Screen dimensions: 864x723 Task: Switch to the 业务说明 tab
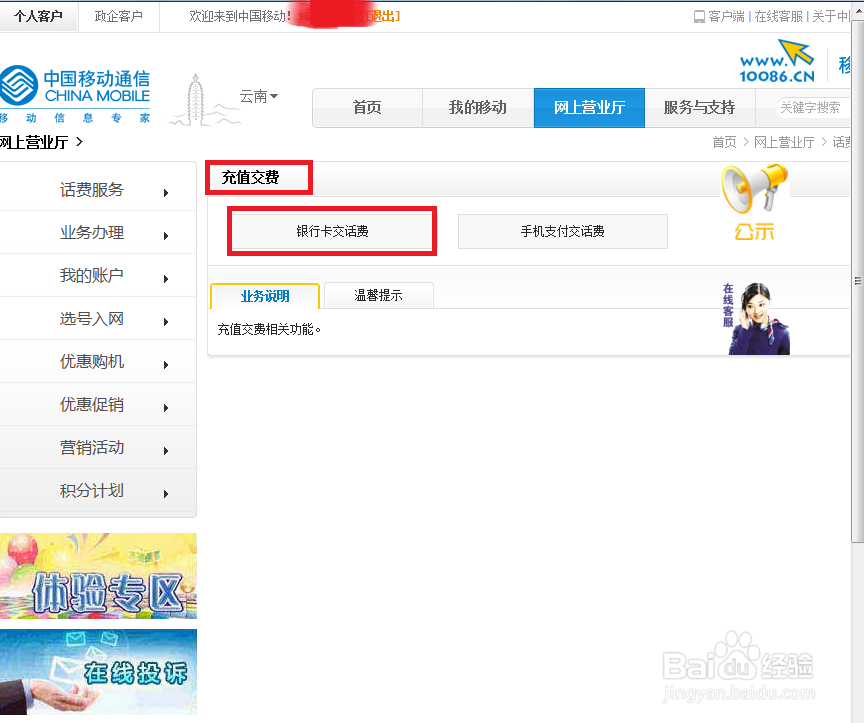[264, 295]
